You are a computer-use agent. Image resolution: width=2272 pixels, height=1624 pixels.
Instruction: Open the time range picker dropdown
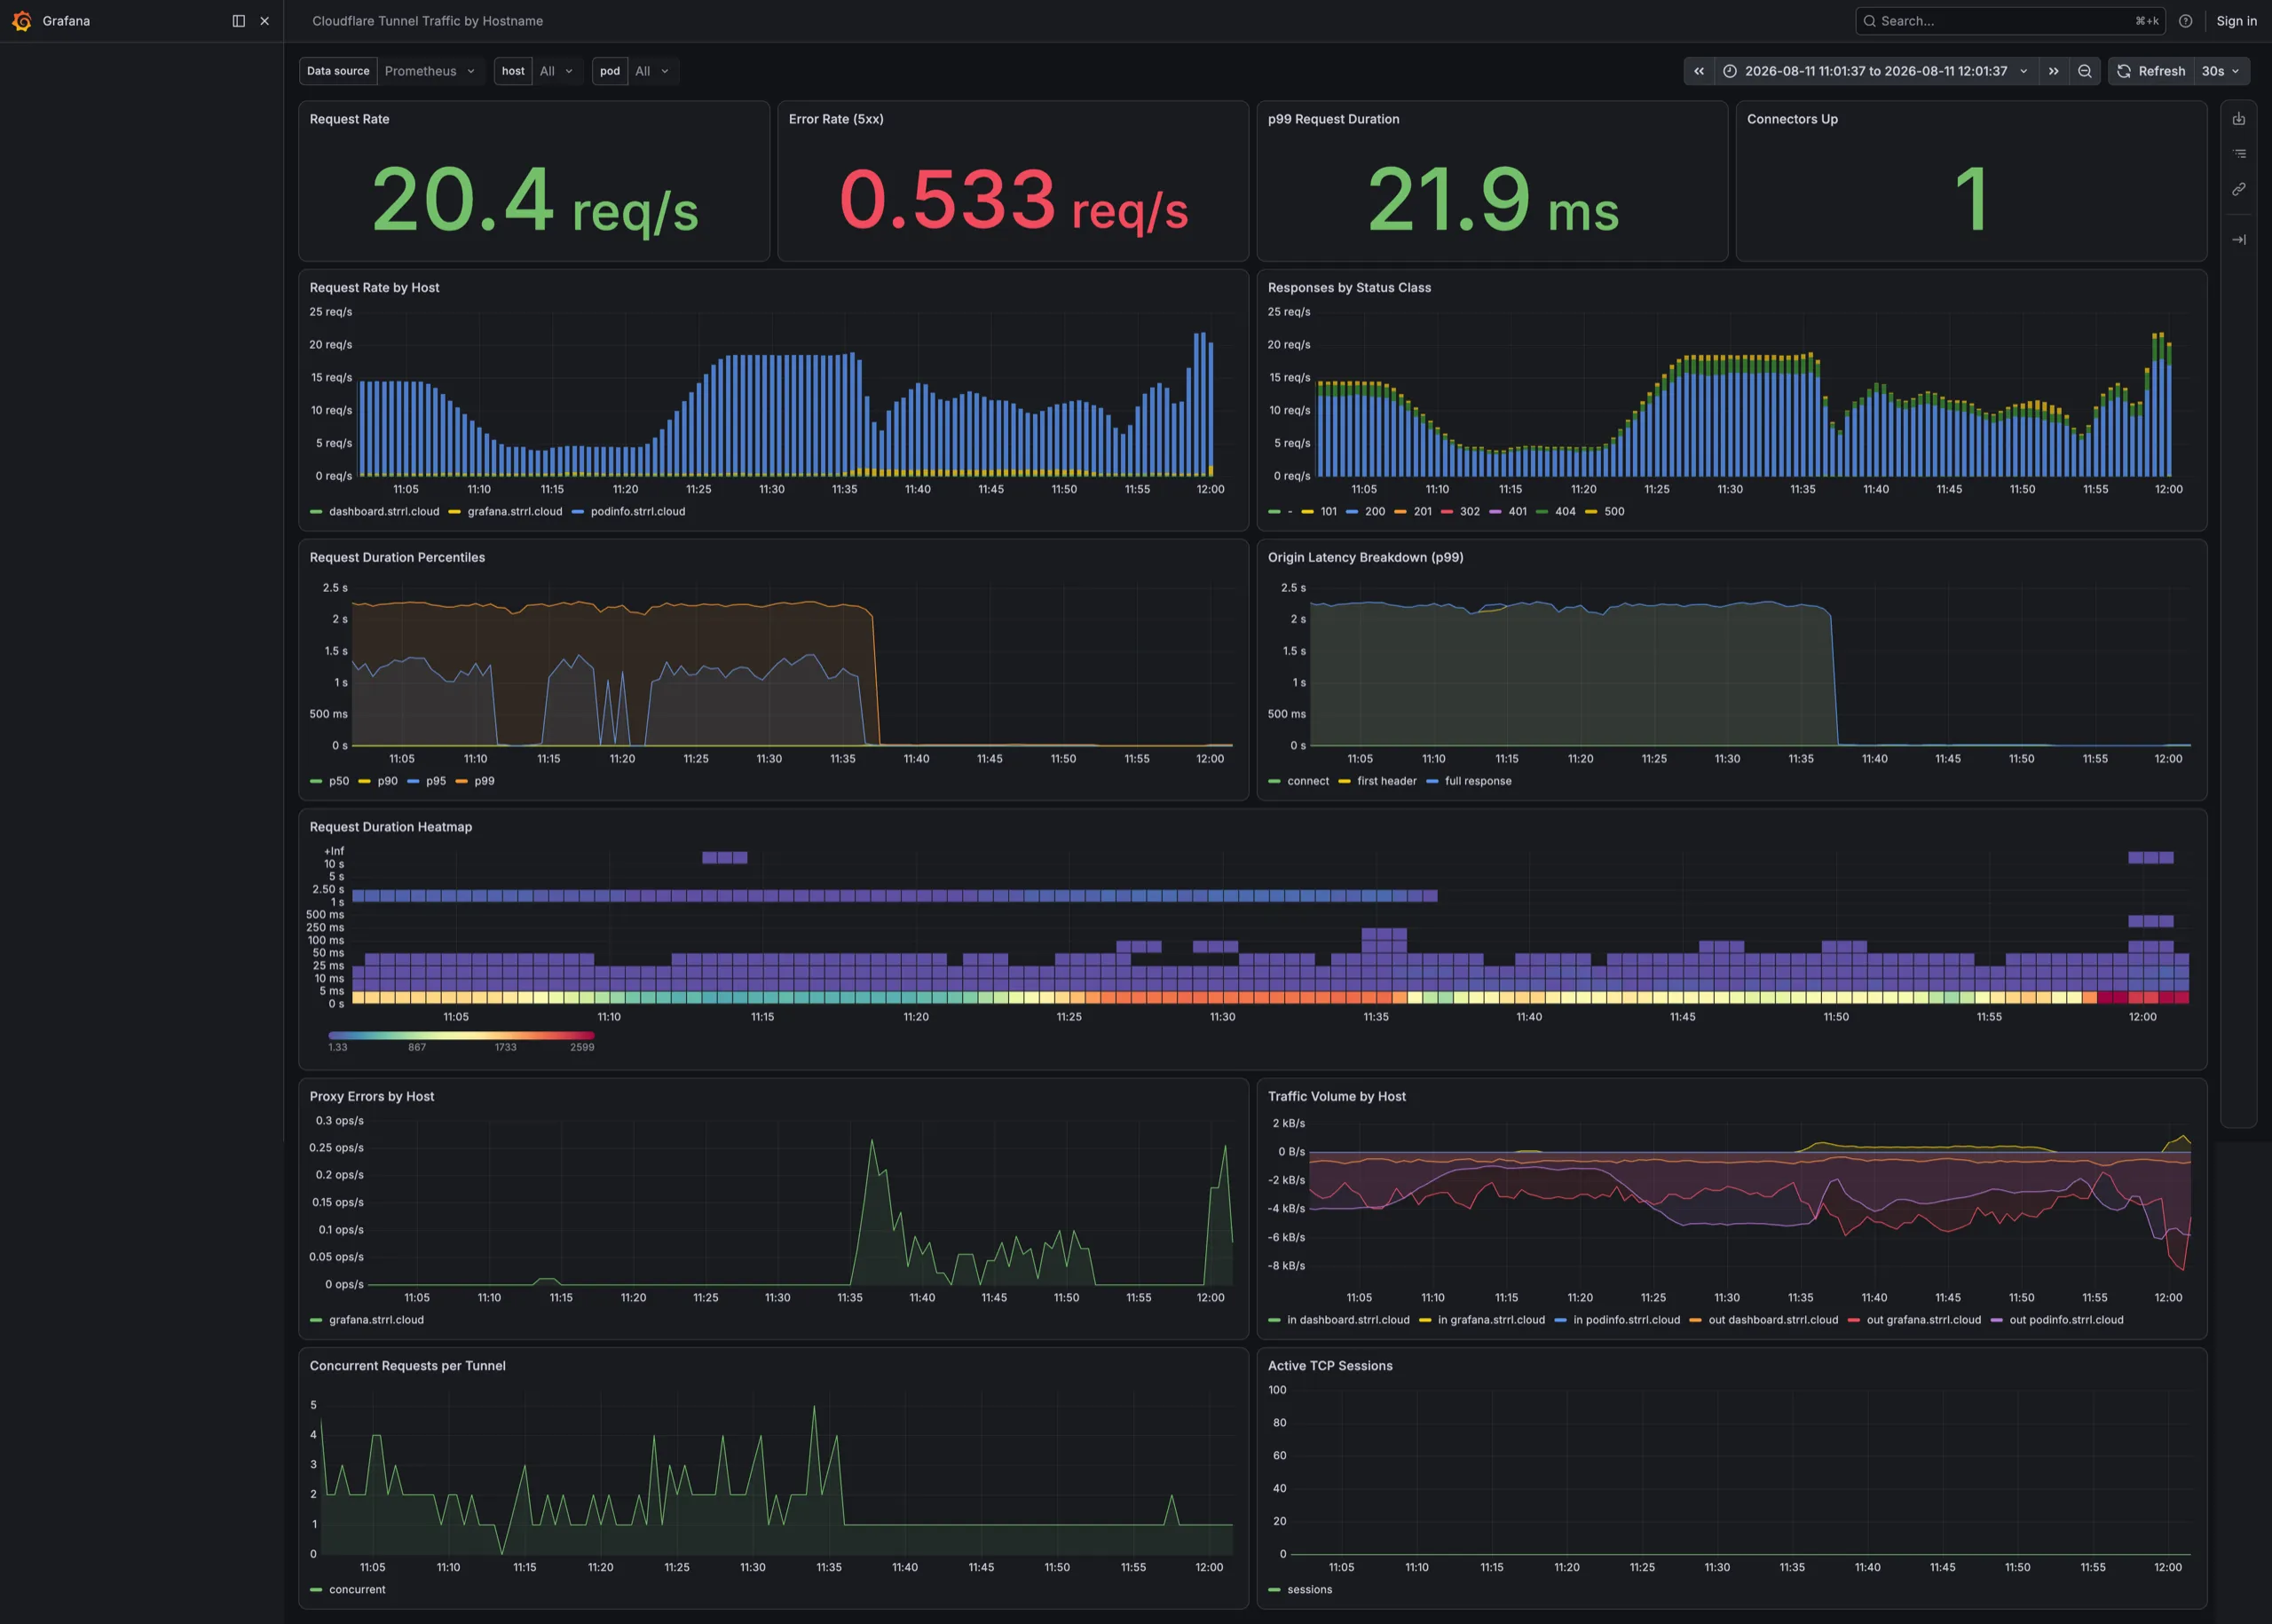click(x=1875, y=71)
